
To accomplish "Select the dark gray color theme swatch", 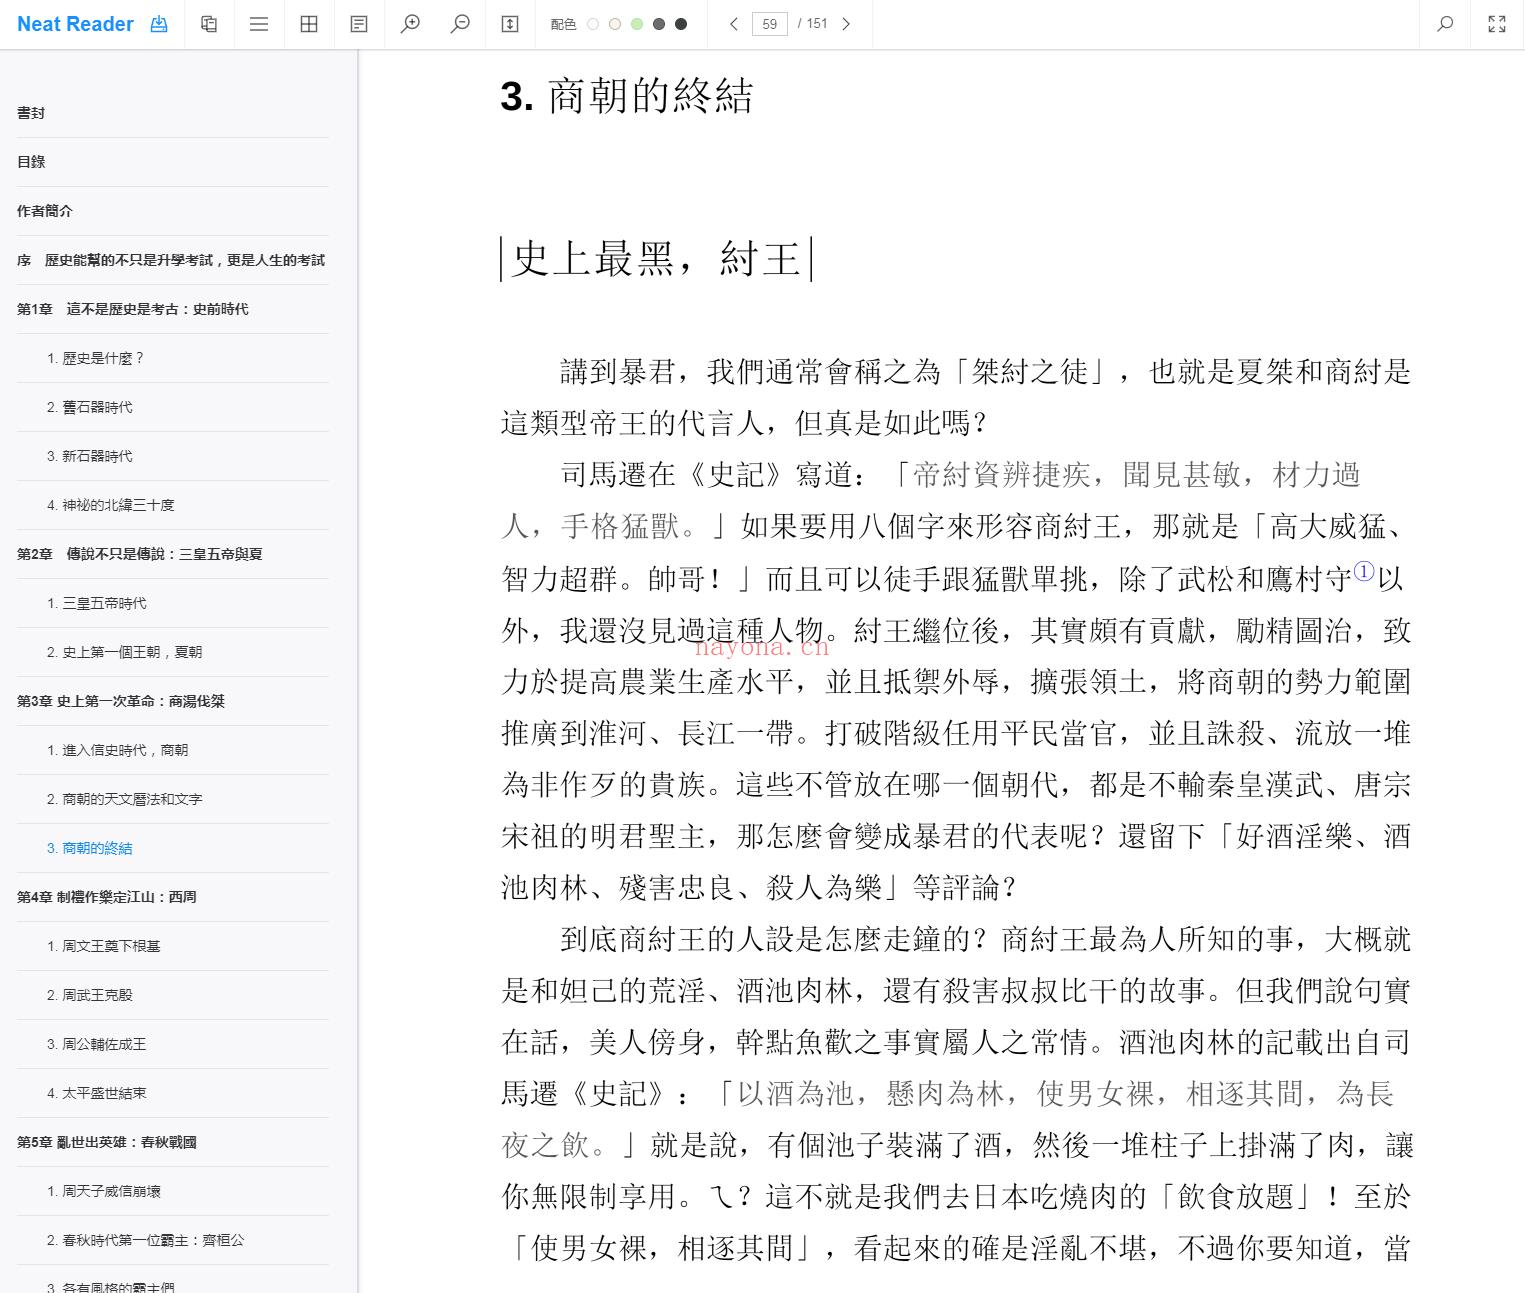I will [x=659, y=24].
